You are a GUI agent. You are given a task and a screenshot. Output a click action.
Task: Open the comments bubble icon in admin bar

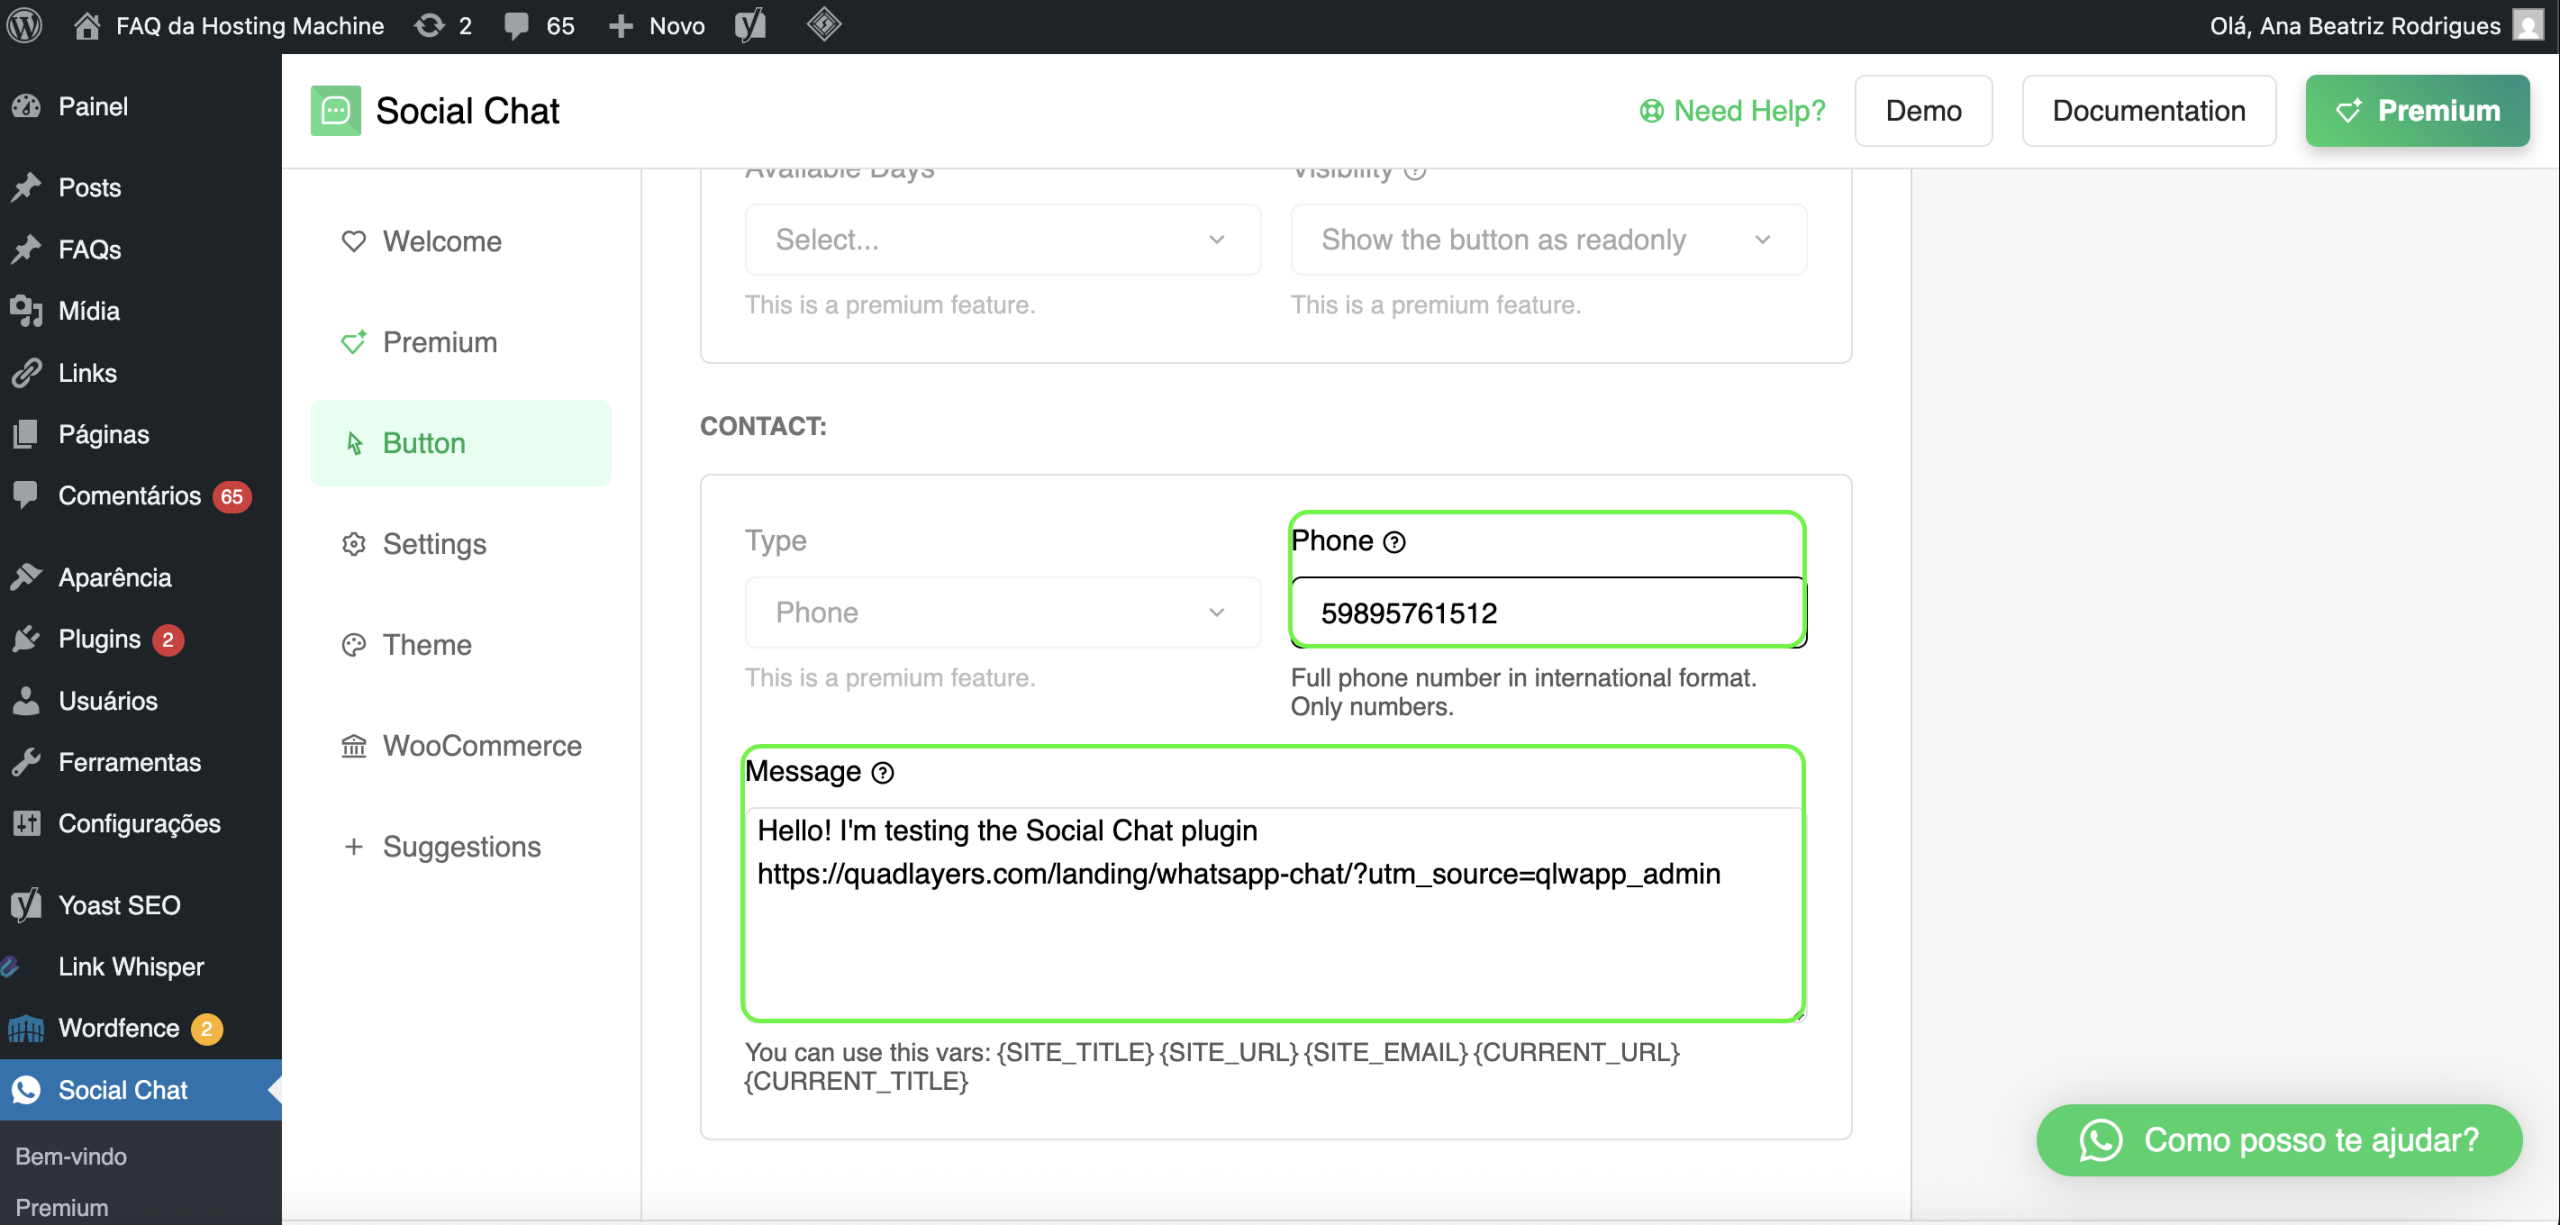pyautogui.click(x=516, y=26)
